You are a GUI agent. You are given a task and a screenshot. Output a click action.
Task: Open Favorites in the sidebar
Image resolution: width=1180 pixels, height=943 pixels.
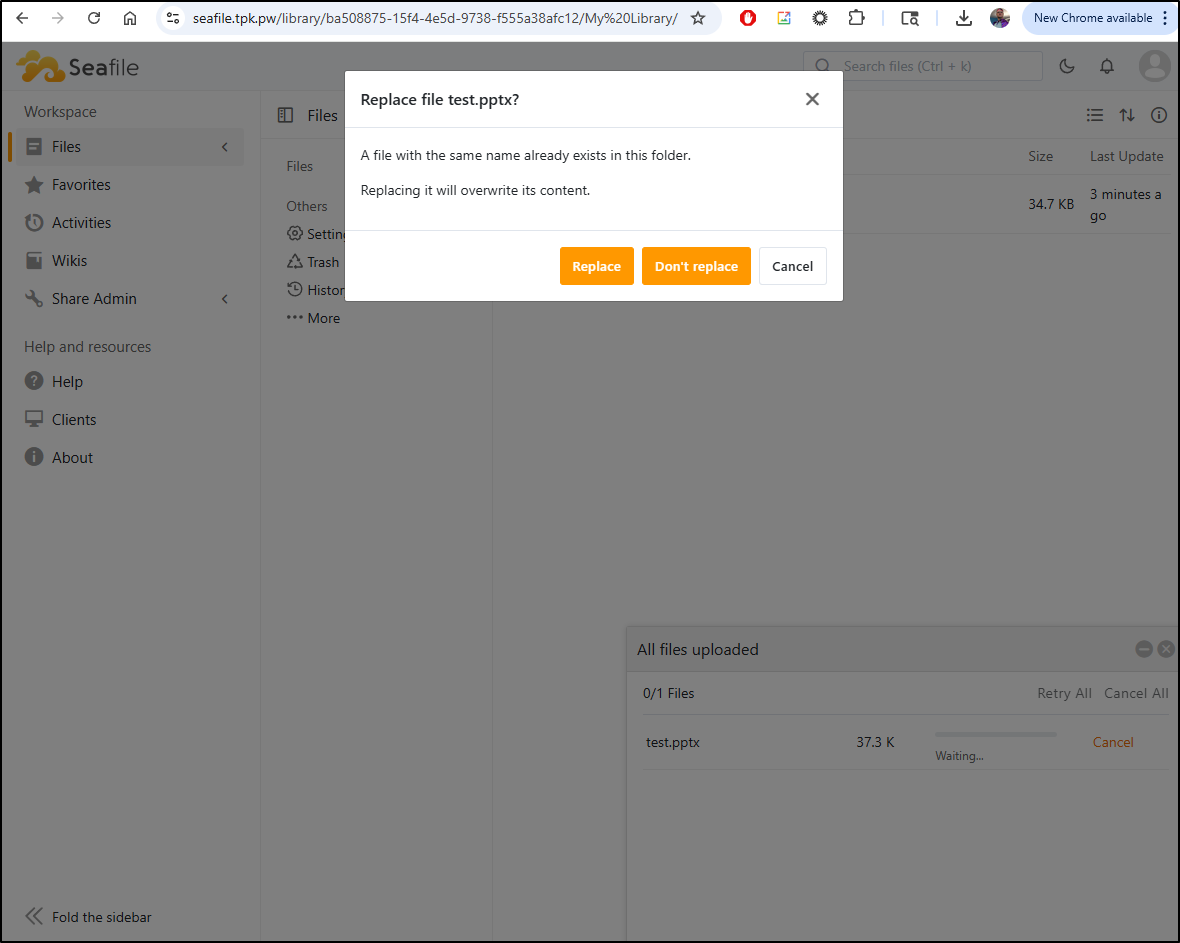click(81, 185)
